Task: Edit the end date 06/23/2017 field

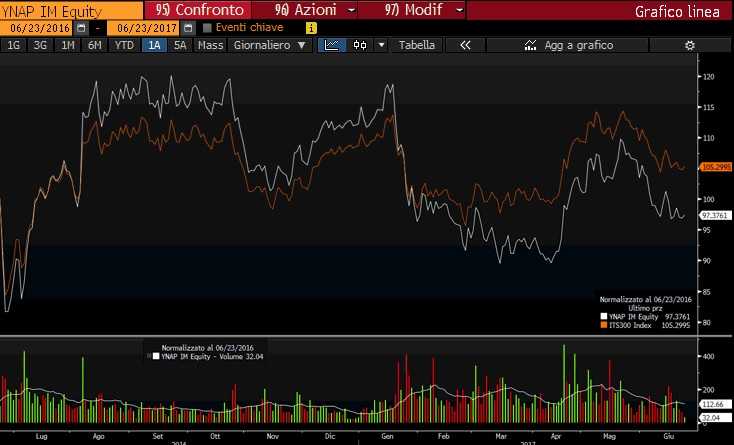Action: click(x=143, y=28)
